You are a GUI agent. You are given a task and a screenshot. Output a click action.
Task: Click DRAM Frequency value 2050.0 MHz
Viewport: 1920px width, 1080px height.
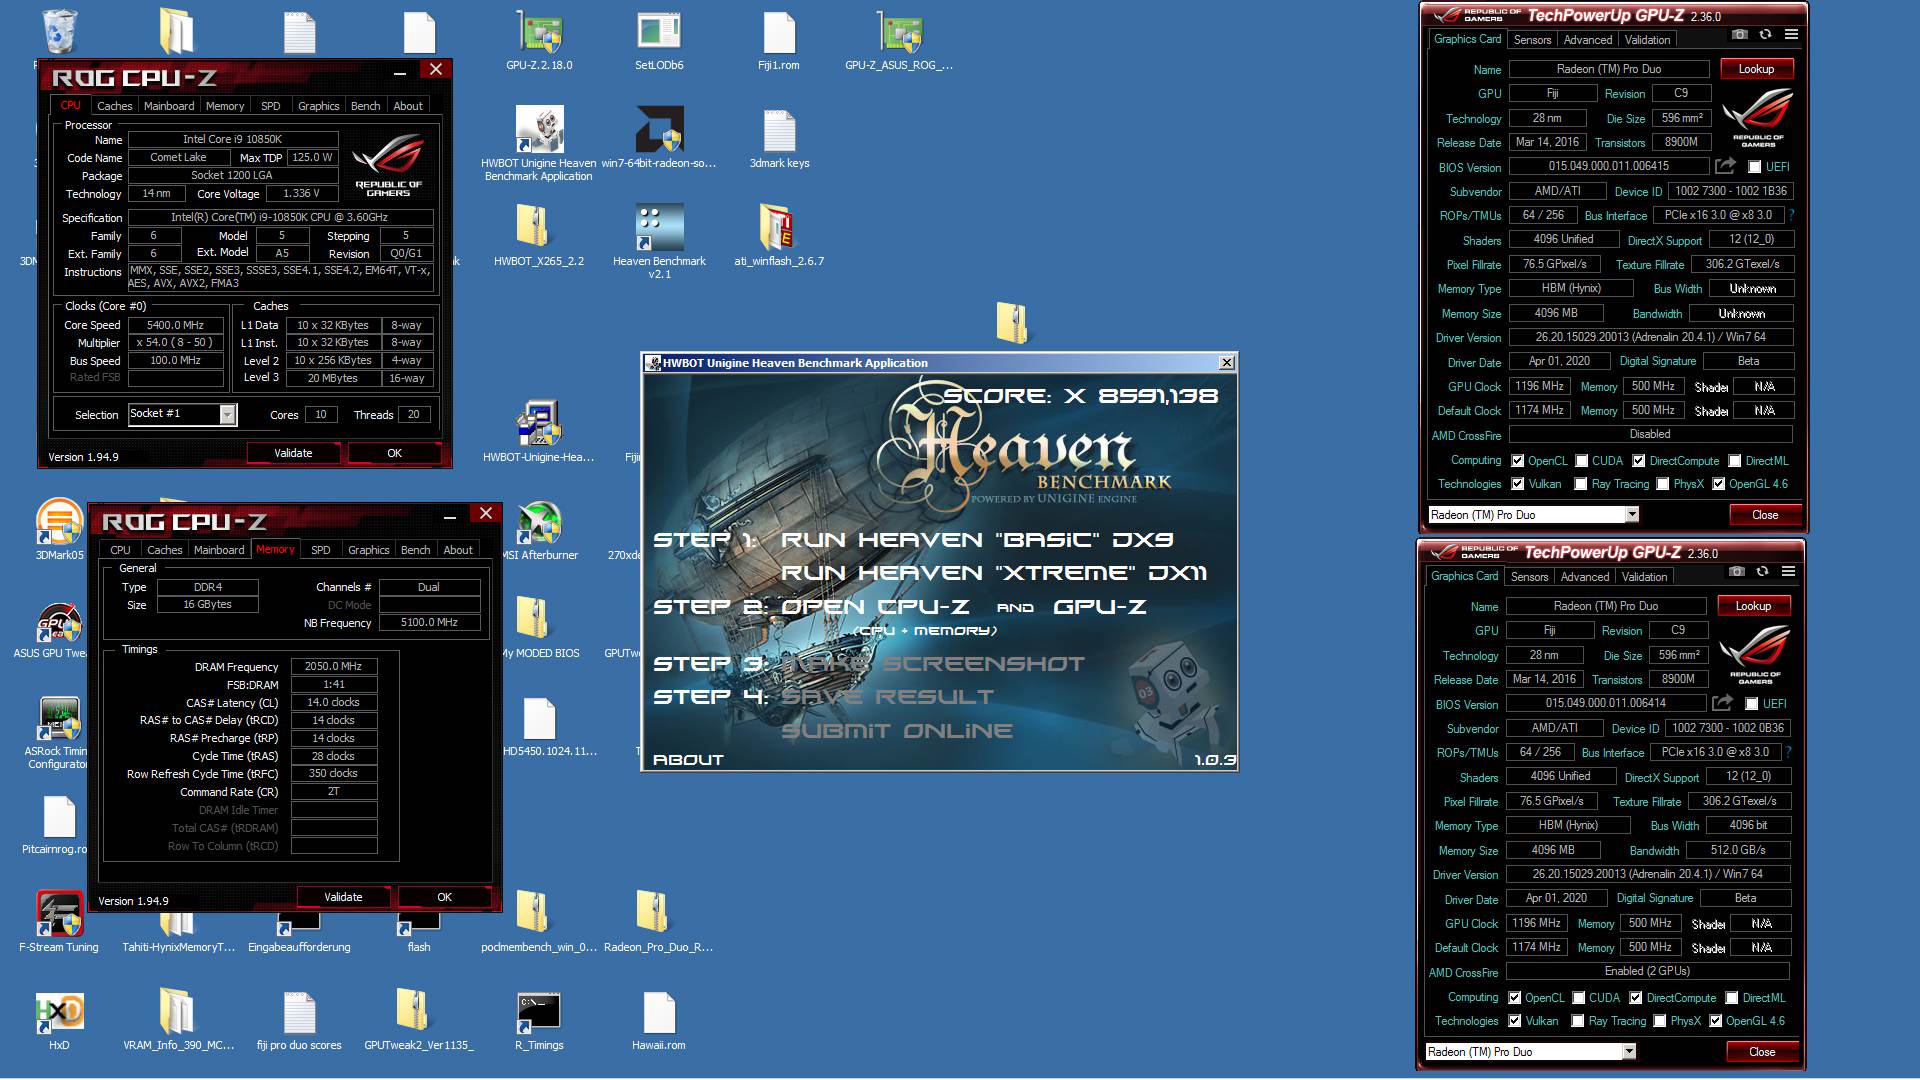[334, 666]
